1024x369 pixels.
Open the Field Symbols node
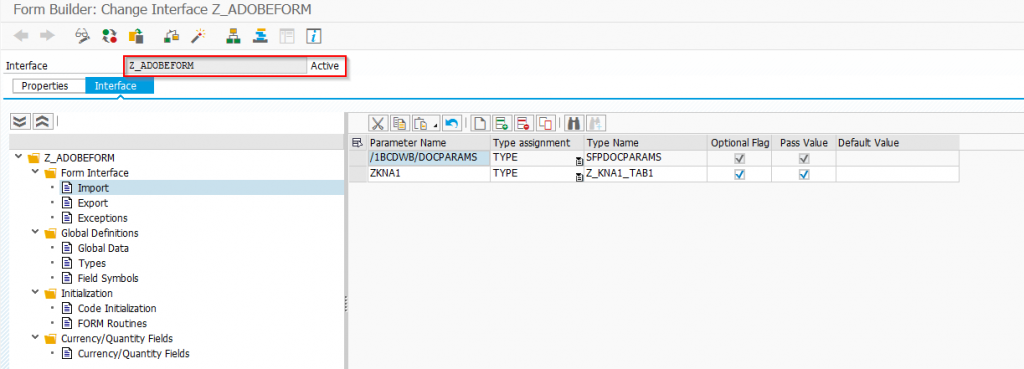point(108,278)
